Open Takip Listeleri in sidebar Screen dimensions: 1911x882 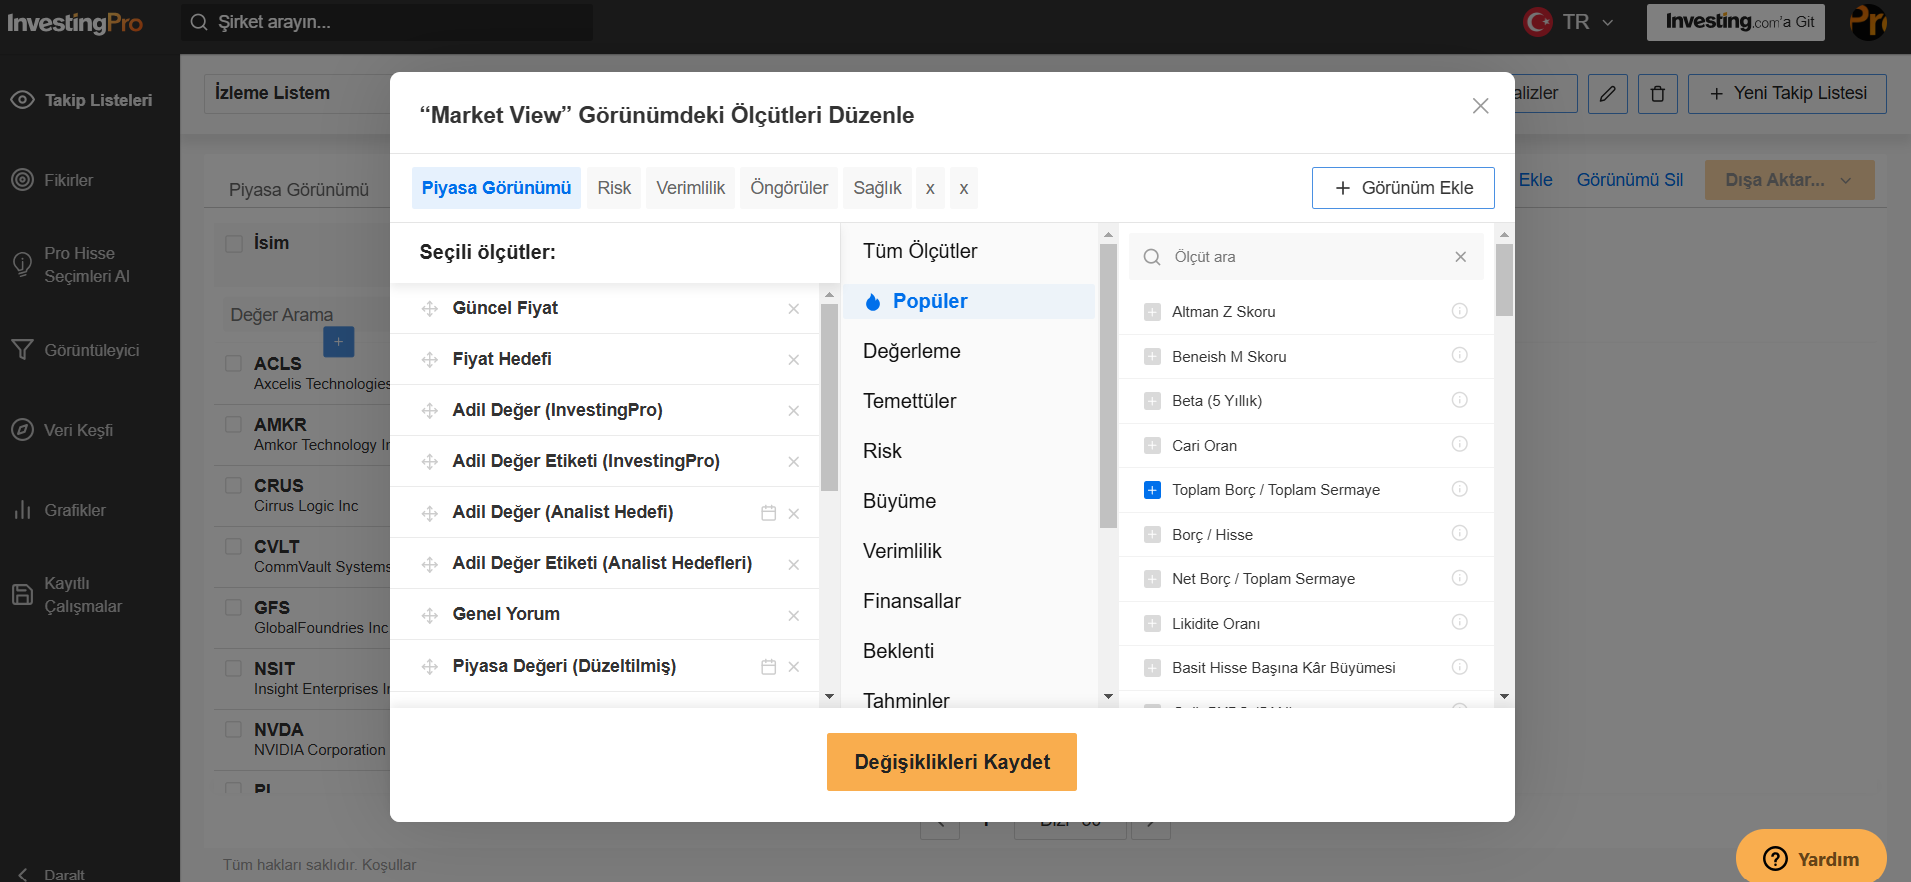pos(82,100)
